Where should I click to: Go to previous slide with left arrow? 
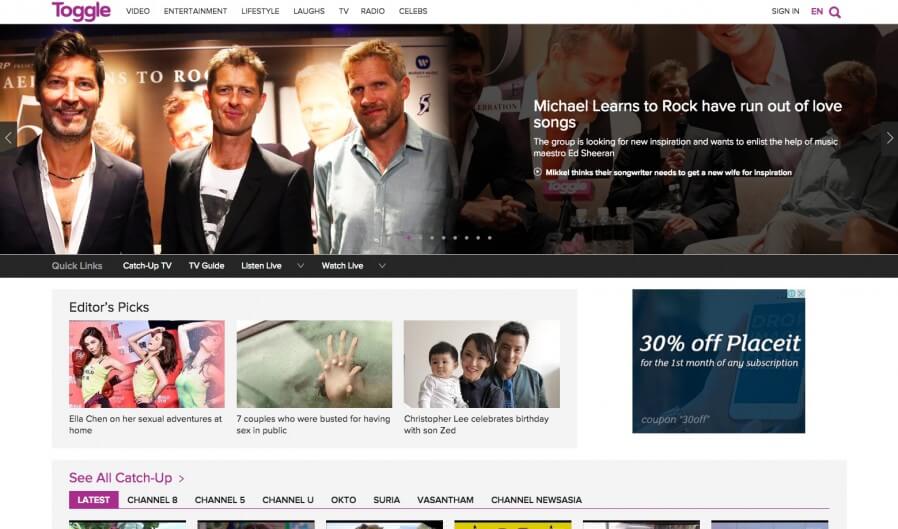[x=8, y=137]
